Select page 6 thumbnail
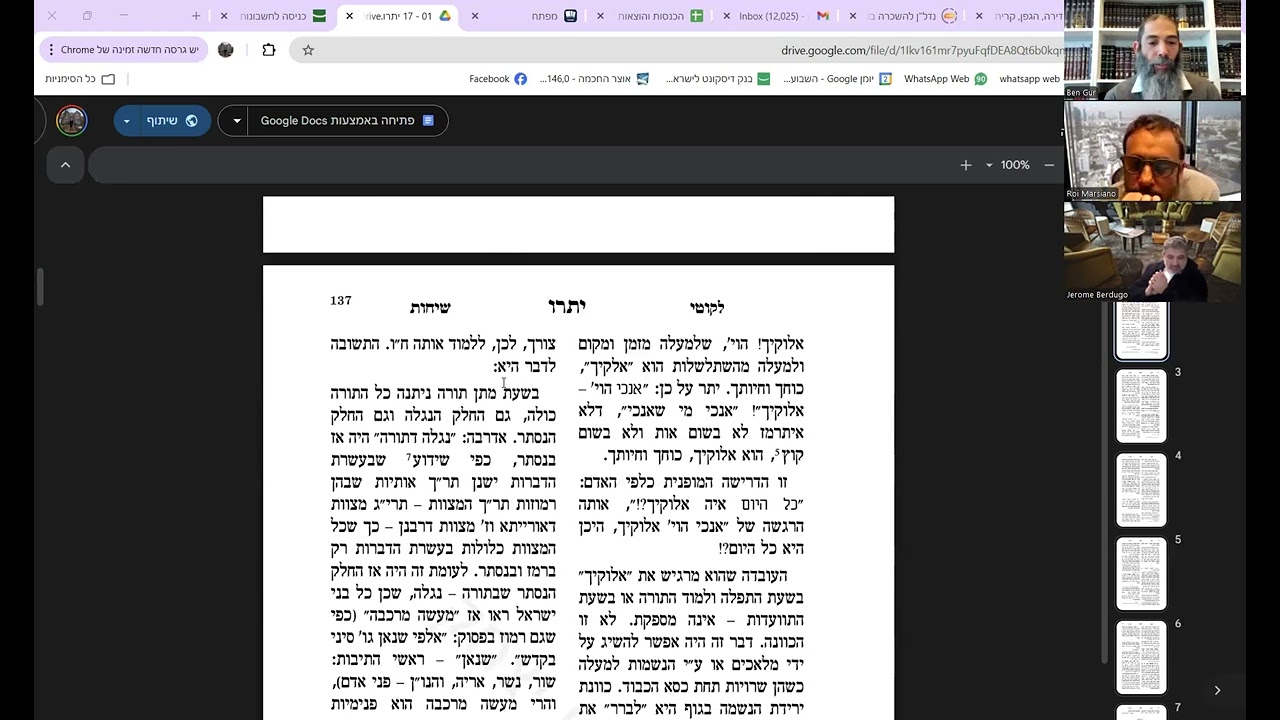 [x=1141, y=657]
